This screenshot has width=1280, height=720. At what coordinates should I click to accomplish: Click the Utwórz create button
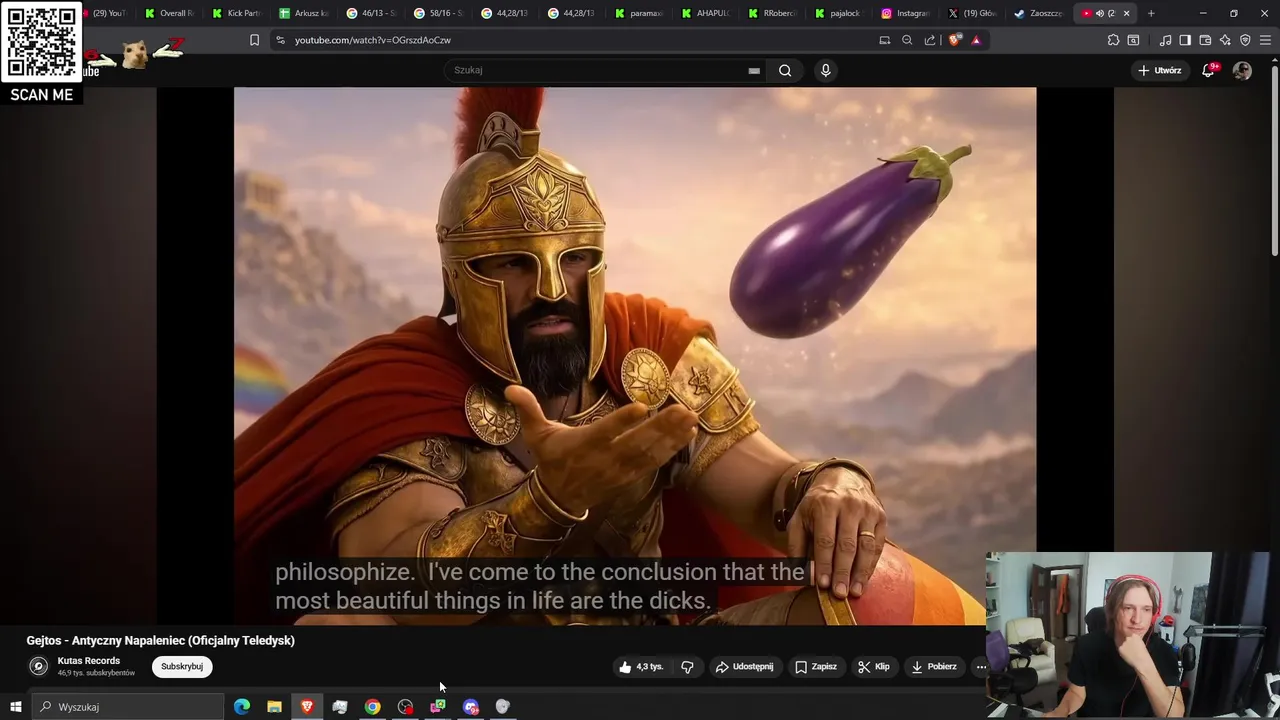click(x=1160, y=70)
